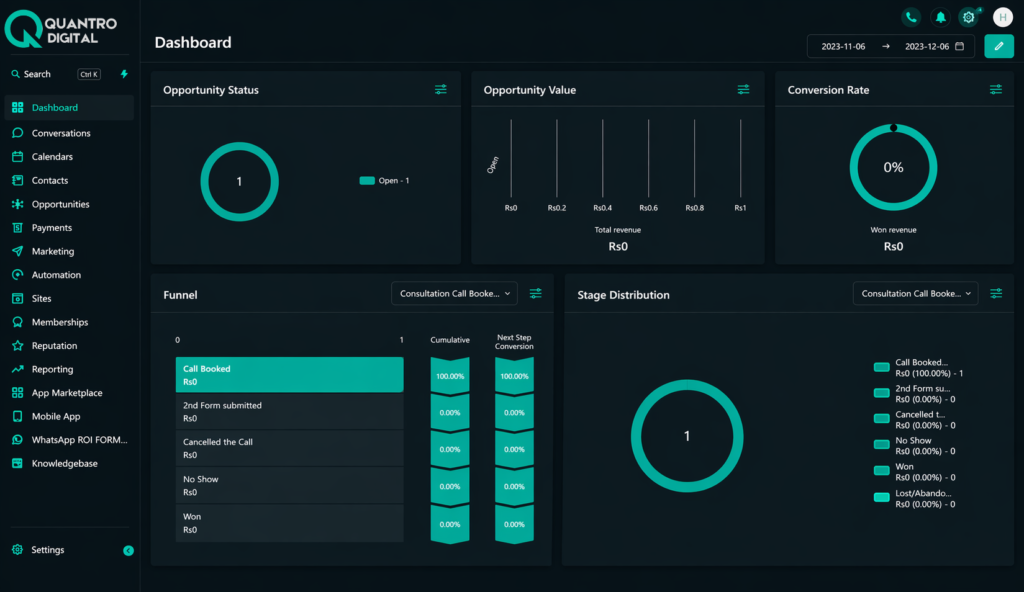Open the user avatar H profile
Viewport: 1024px width, 592px height.
pos(1002,17)
